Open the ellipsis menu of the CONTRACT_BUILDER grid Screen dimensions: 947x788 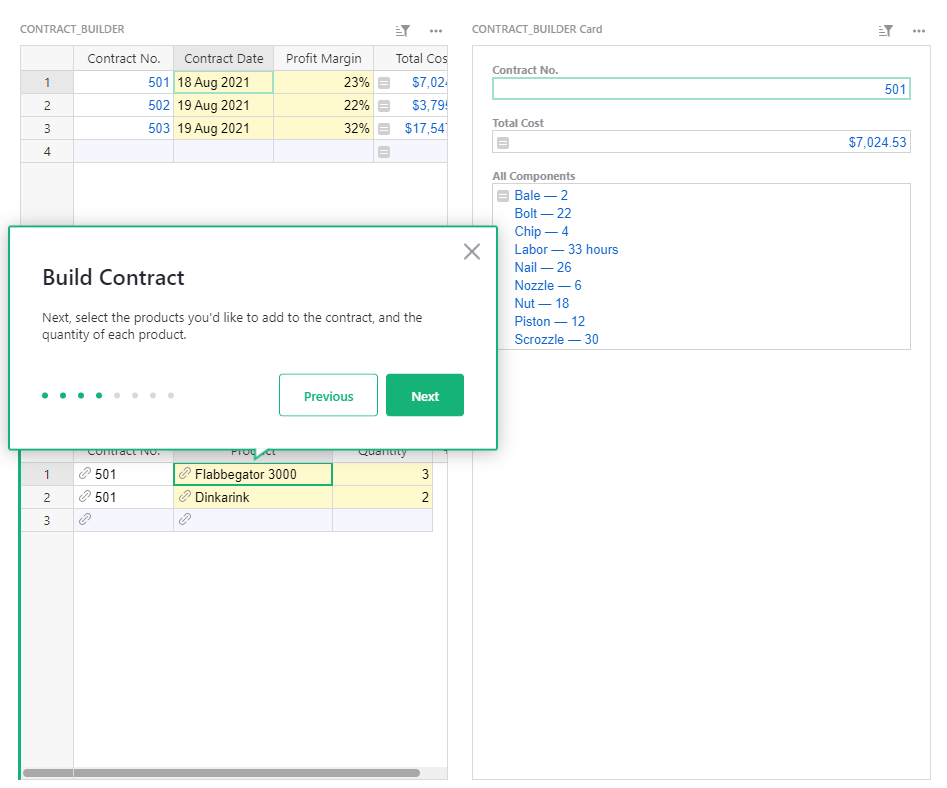tap(435, 30)
